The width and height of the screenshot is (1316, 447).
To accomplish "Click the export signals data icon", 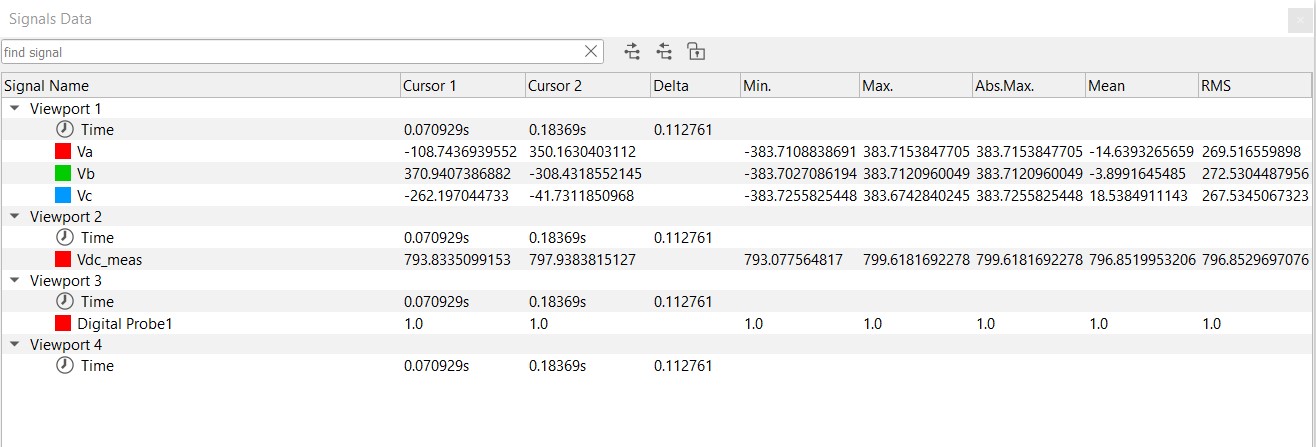I will tap(696, 51).
